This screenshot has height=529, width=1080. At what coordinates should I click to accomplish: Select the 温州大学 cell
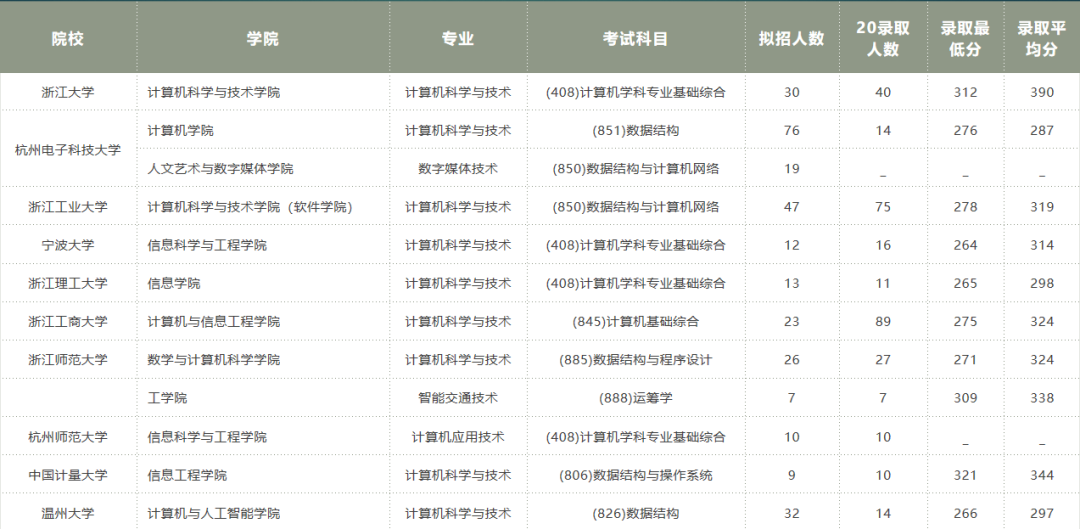tap(68, 513)
